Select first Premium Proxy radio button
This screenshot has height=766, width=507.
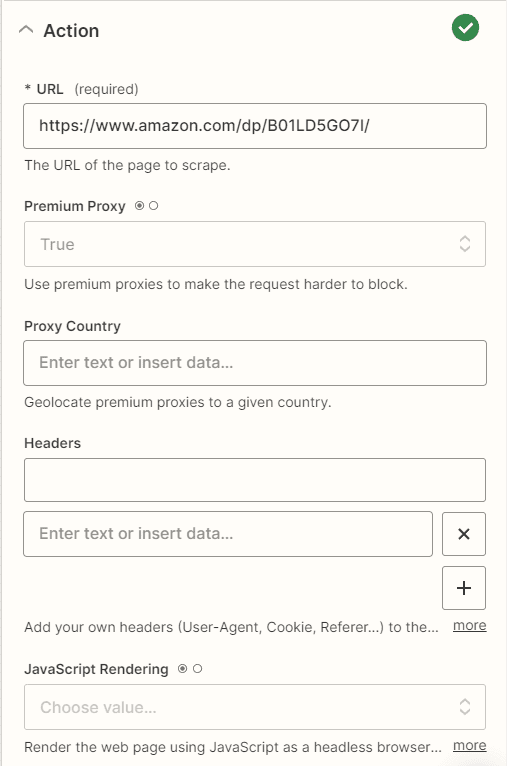click(140, 206)
